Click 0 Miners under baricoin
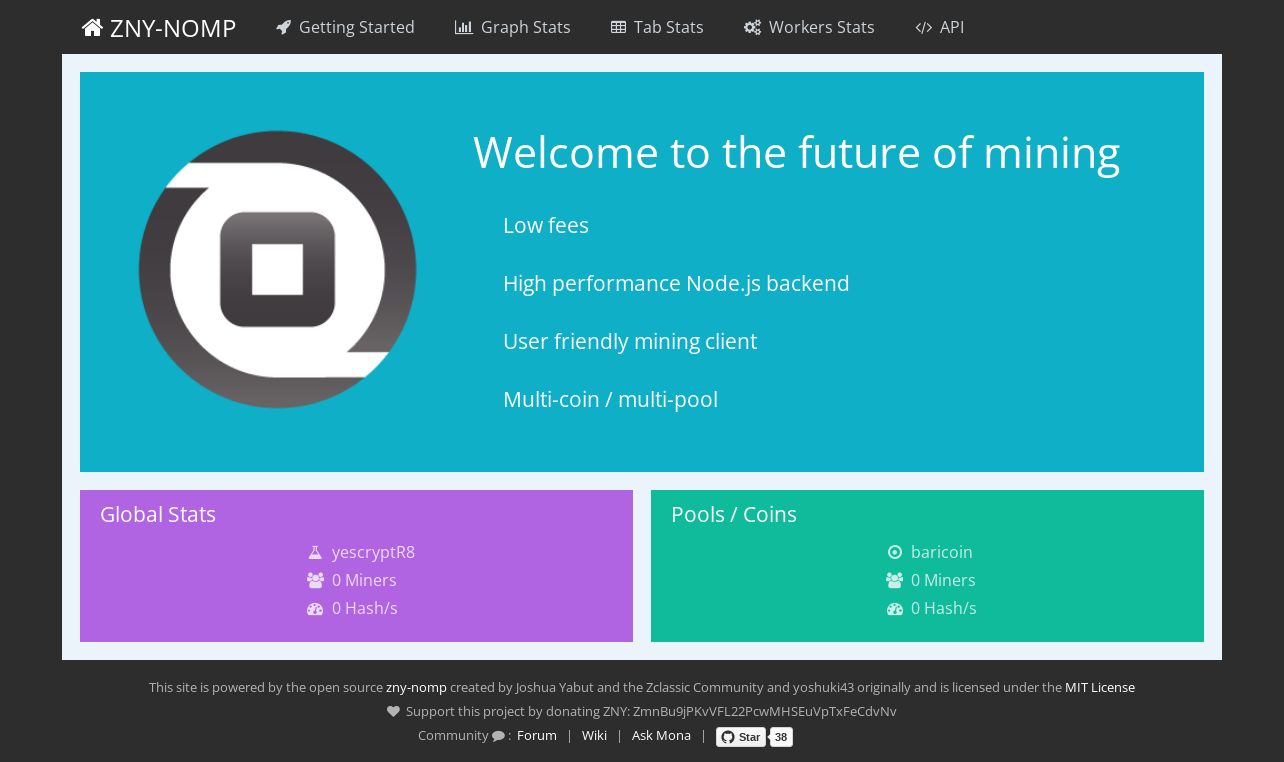The height and width of the screenshot is (762, 1284). tap(943, 580)
